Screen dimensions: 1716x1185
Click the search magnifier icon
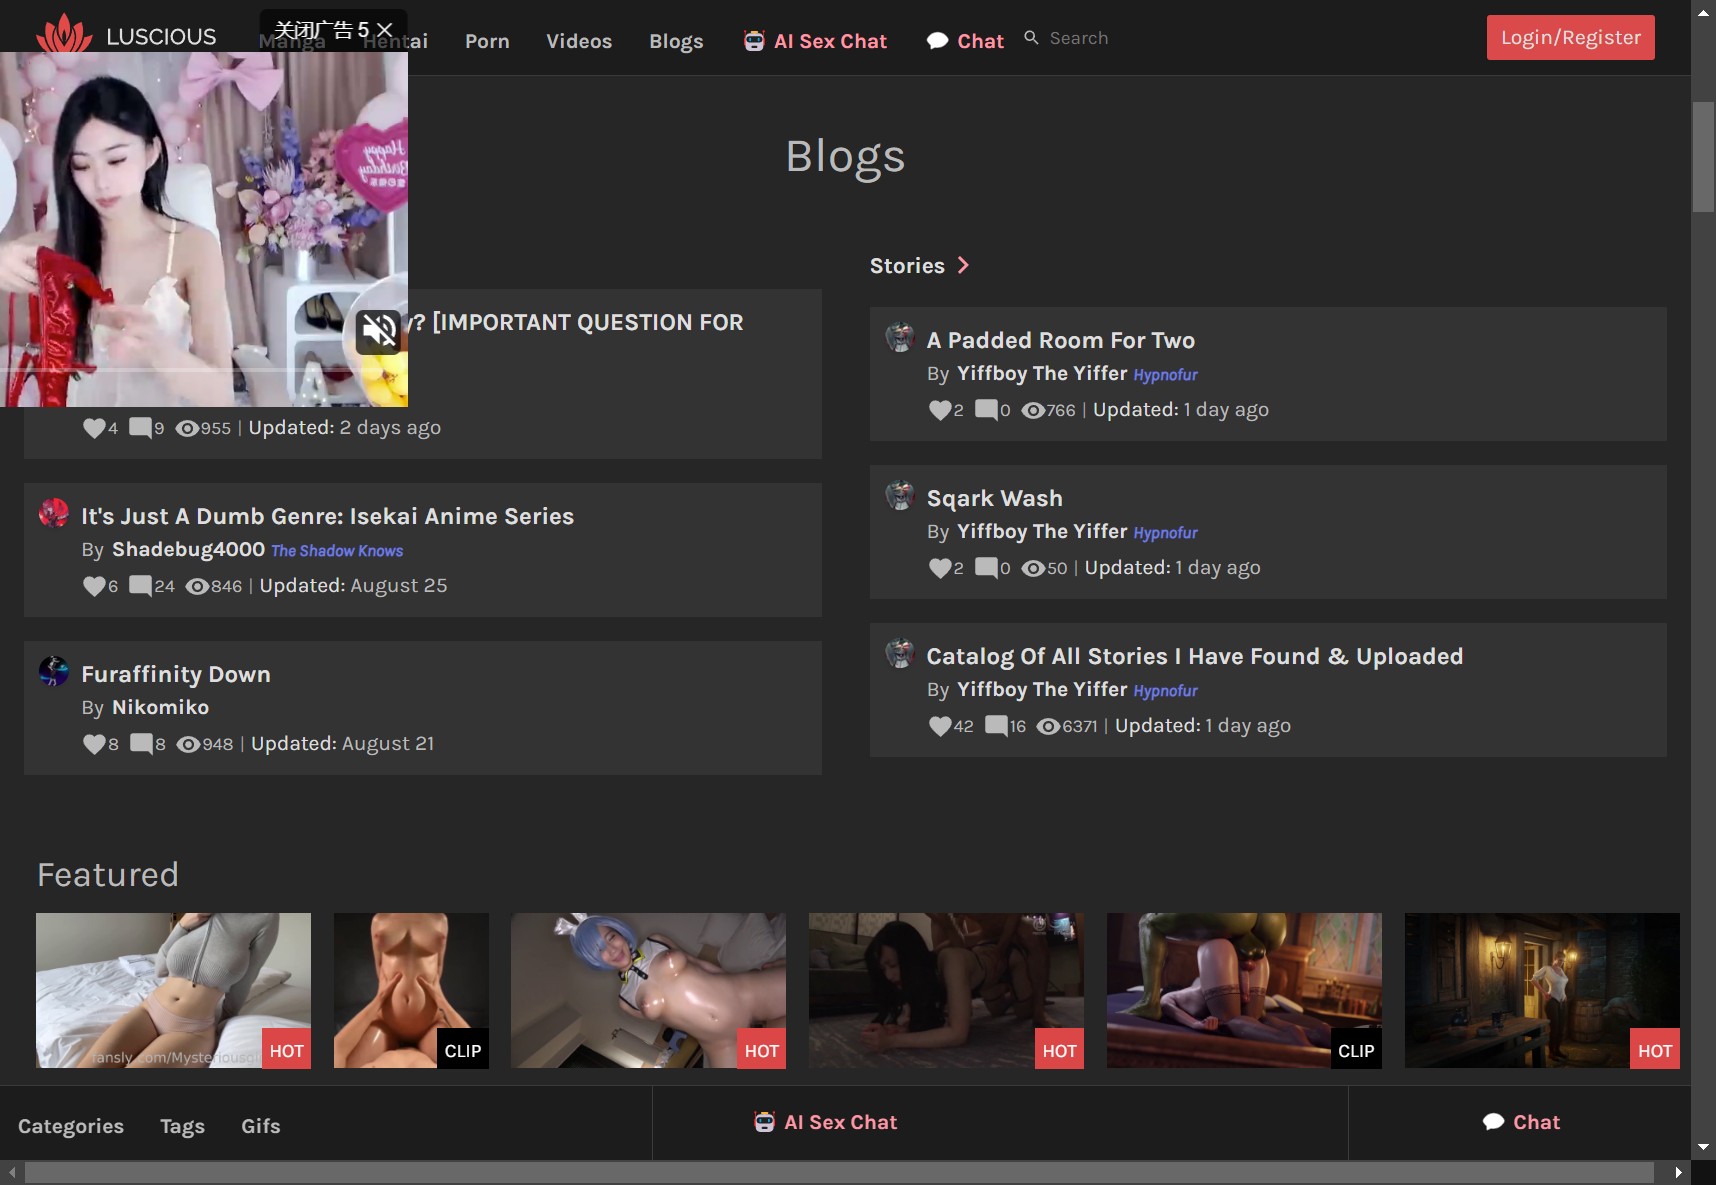coord(1031,38)
